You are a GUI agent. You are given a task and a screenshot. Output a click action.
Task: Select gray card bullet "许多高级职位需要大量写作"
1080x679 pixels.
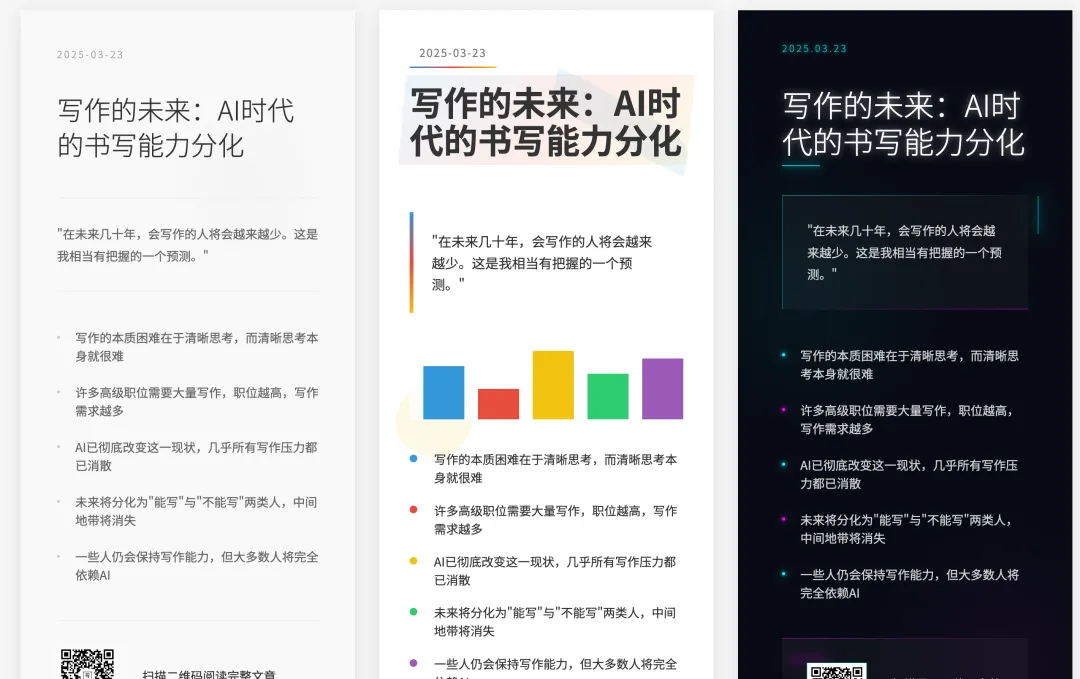click(x=196, y=401)
